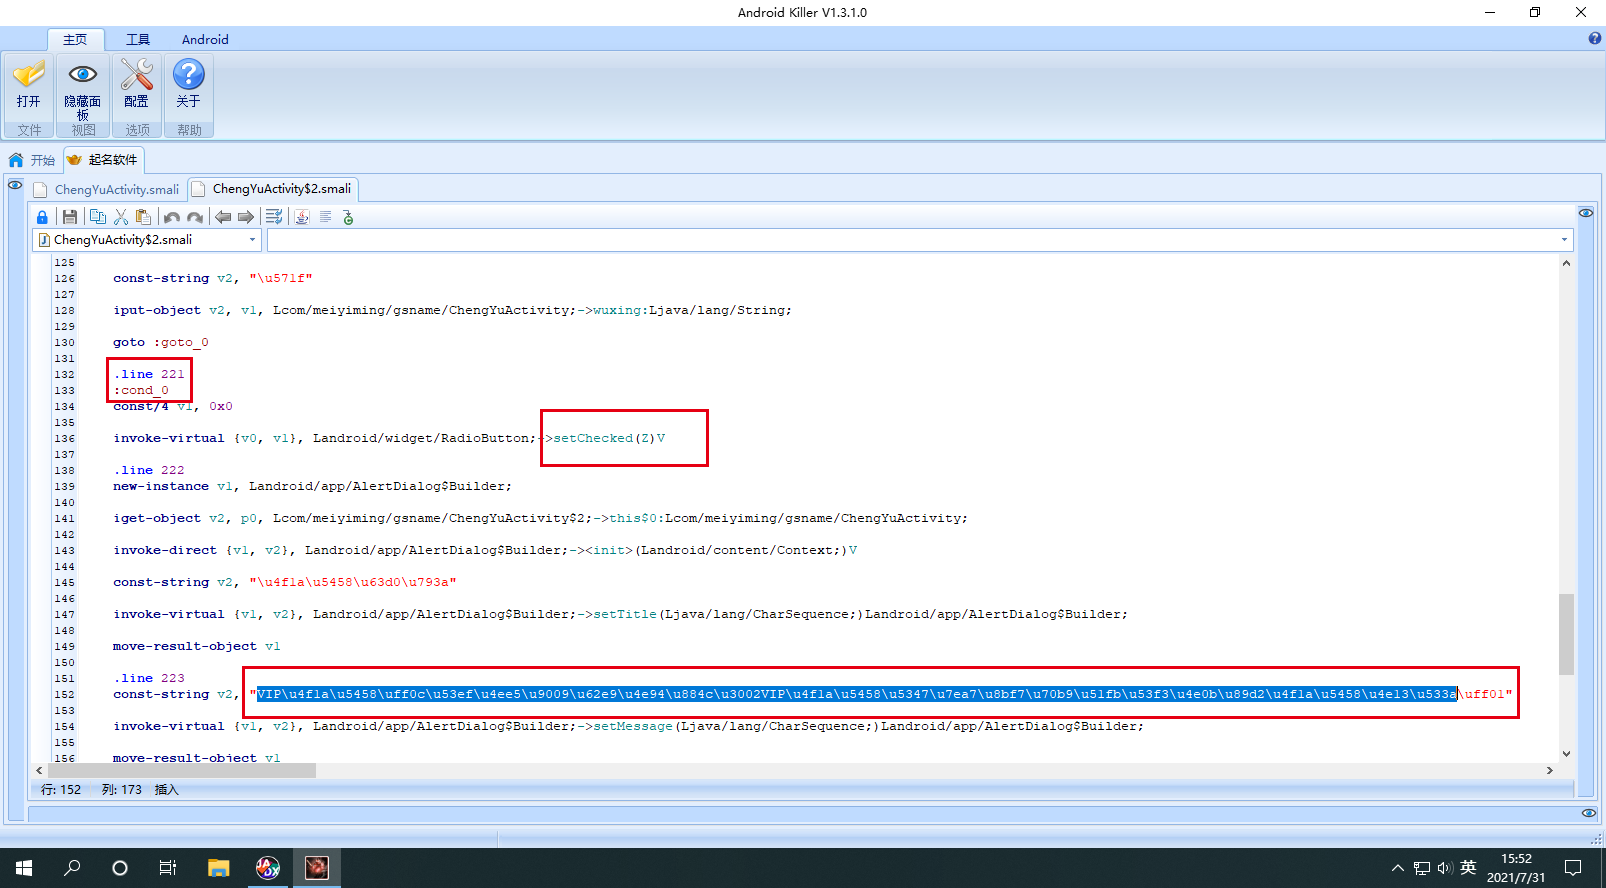The height and width of the screenshot is (888, 1606).
Task: Click the line containing "goto :goto_0"
Action: (161, 342)
